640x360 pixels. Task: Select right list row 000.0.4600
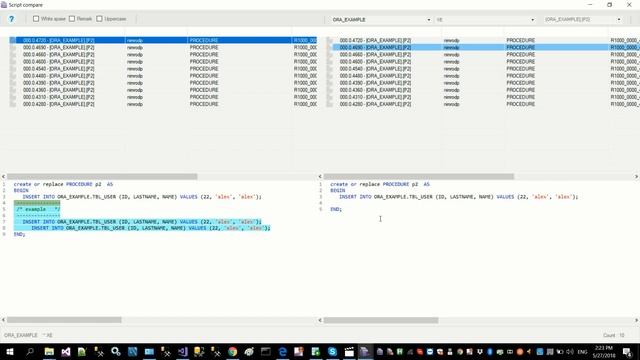coord(483,62)
